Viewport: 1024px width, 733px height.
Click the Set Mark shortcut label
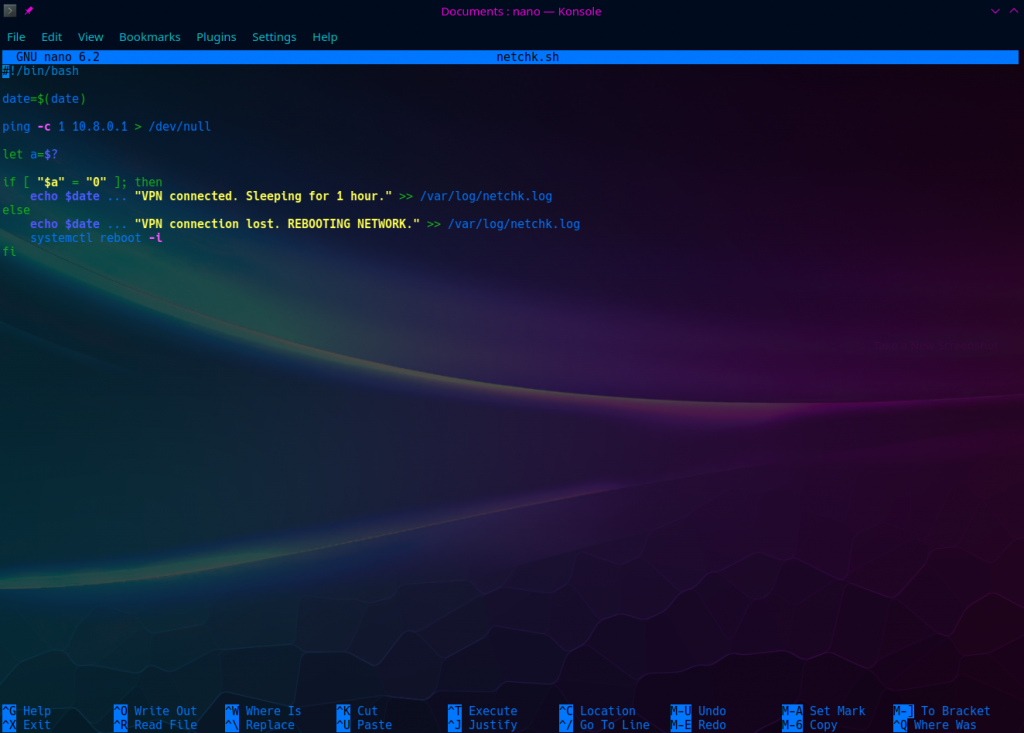click(x=837, y=711)
